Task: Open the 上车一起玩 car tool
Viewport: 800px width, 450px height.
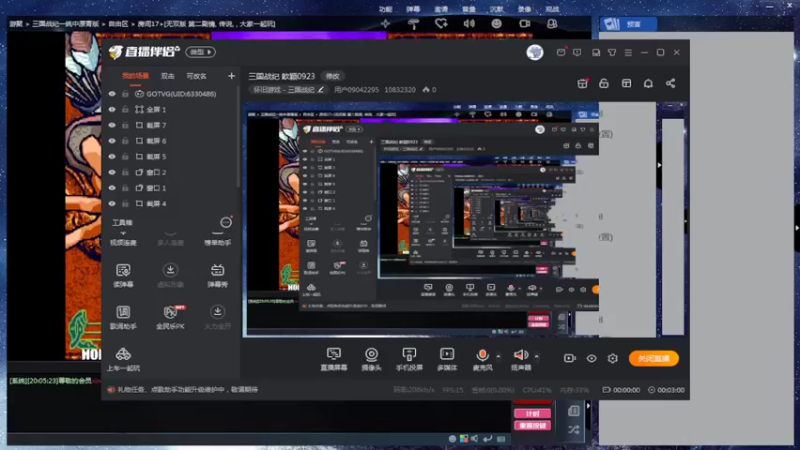Action: pos(123,359)
